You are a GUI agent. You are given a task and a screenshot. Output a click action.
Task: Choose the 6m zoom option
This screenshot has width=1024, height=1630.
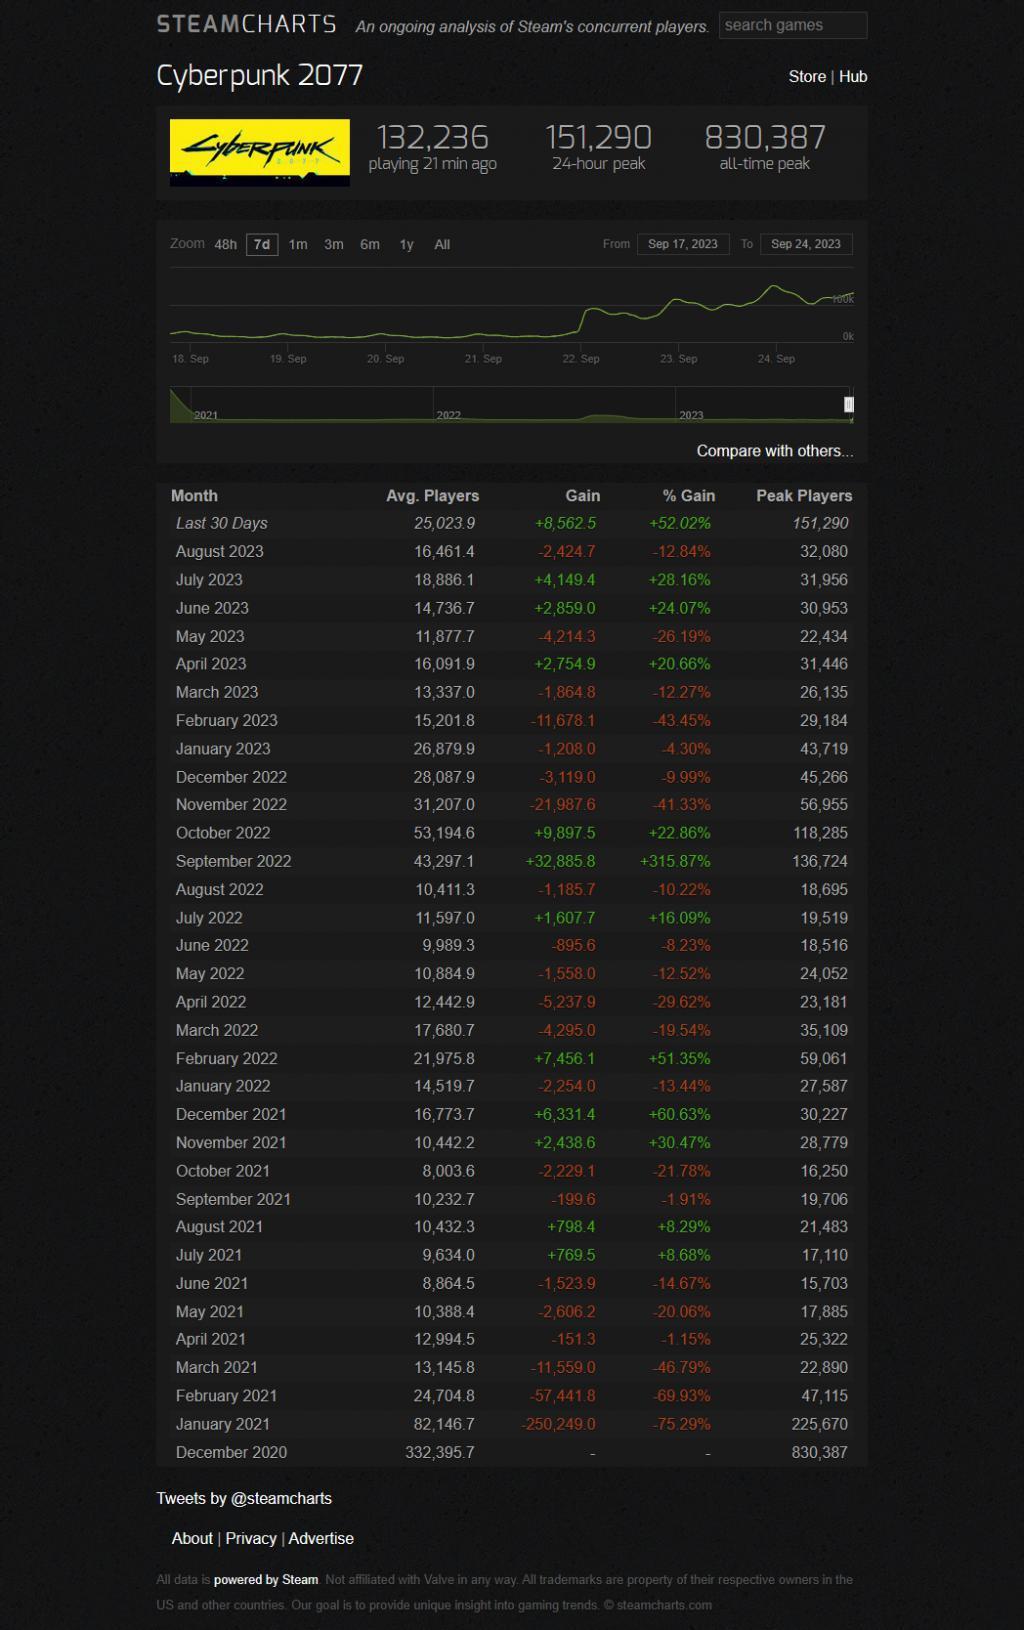tap(370, 245)
